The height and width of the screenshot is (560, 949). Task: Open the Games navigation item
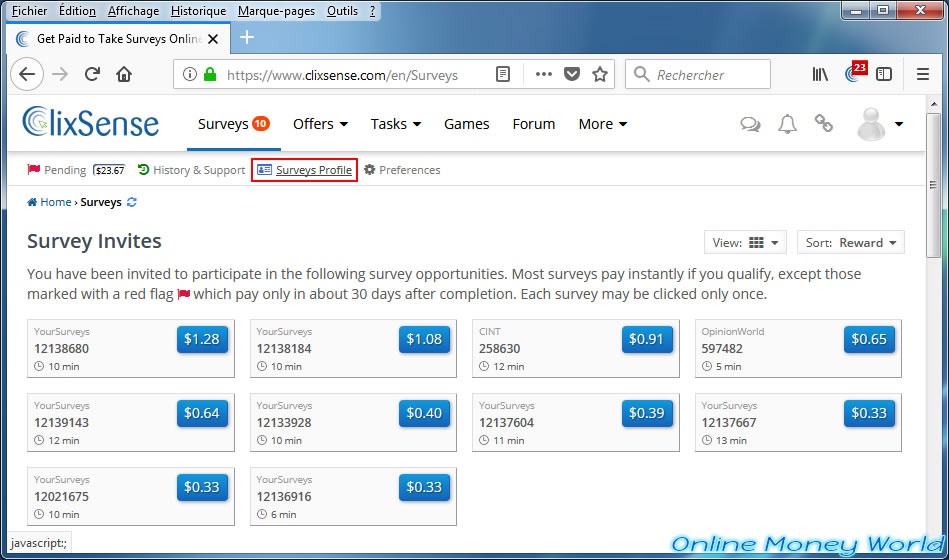pos(467,124)
